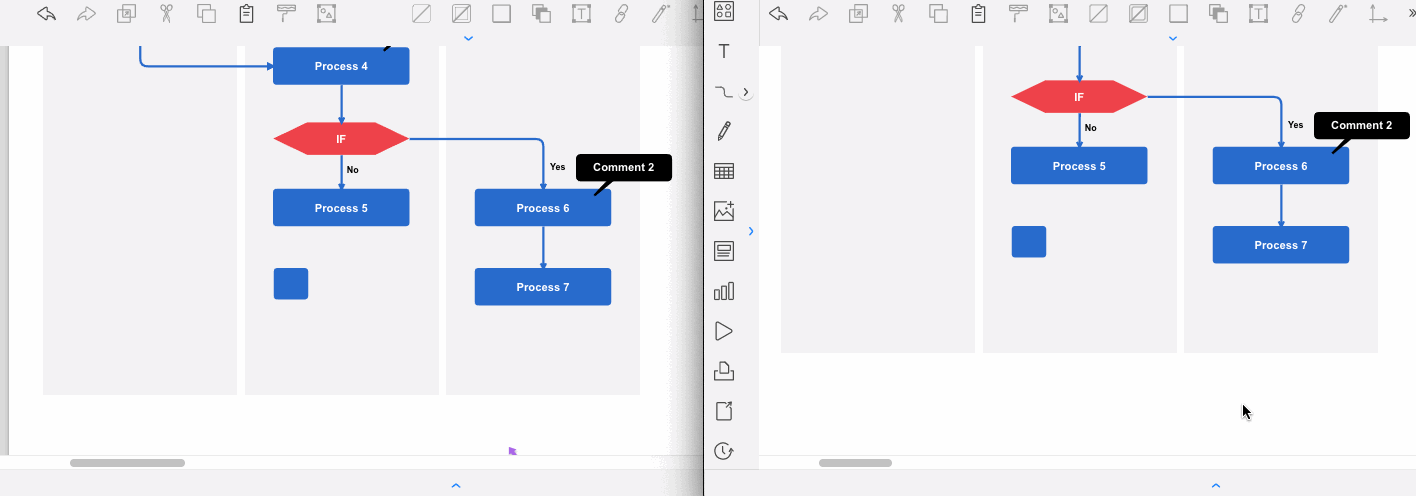Expand connector options arrow beside the Connector tool
Screen dimensions: 1416x496
[746, 92]
